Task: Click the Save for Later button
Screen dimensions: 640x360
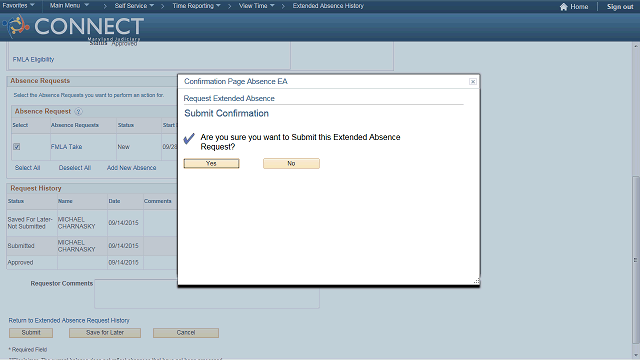Action: click(x=105, y=333)
